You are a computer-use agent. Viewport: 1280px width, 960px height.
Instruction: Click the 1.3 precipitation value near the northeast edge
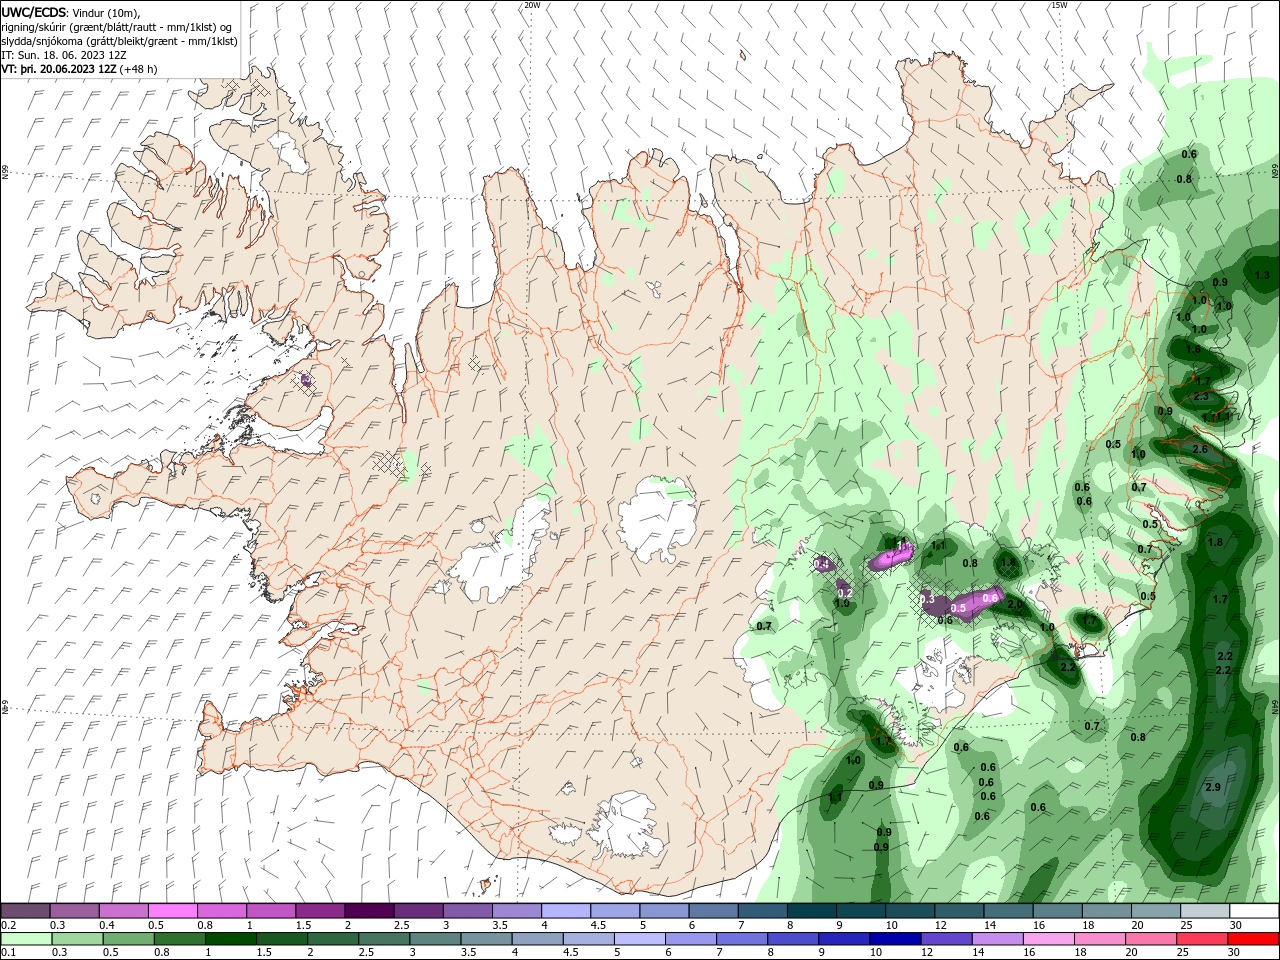coord(1262,275)
